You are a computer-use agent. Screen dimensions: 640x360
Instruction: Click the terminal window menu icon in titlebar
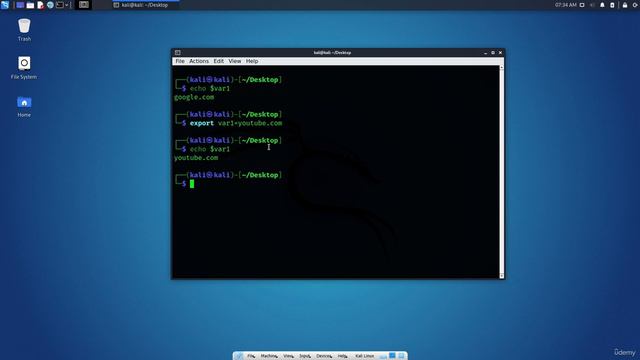(178, 53)
